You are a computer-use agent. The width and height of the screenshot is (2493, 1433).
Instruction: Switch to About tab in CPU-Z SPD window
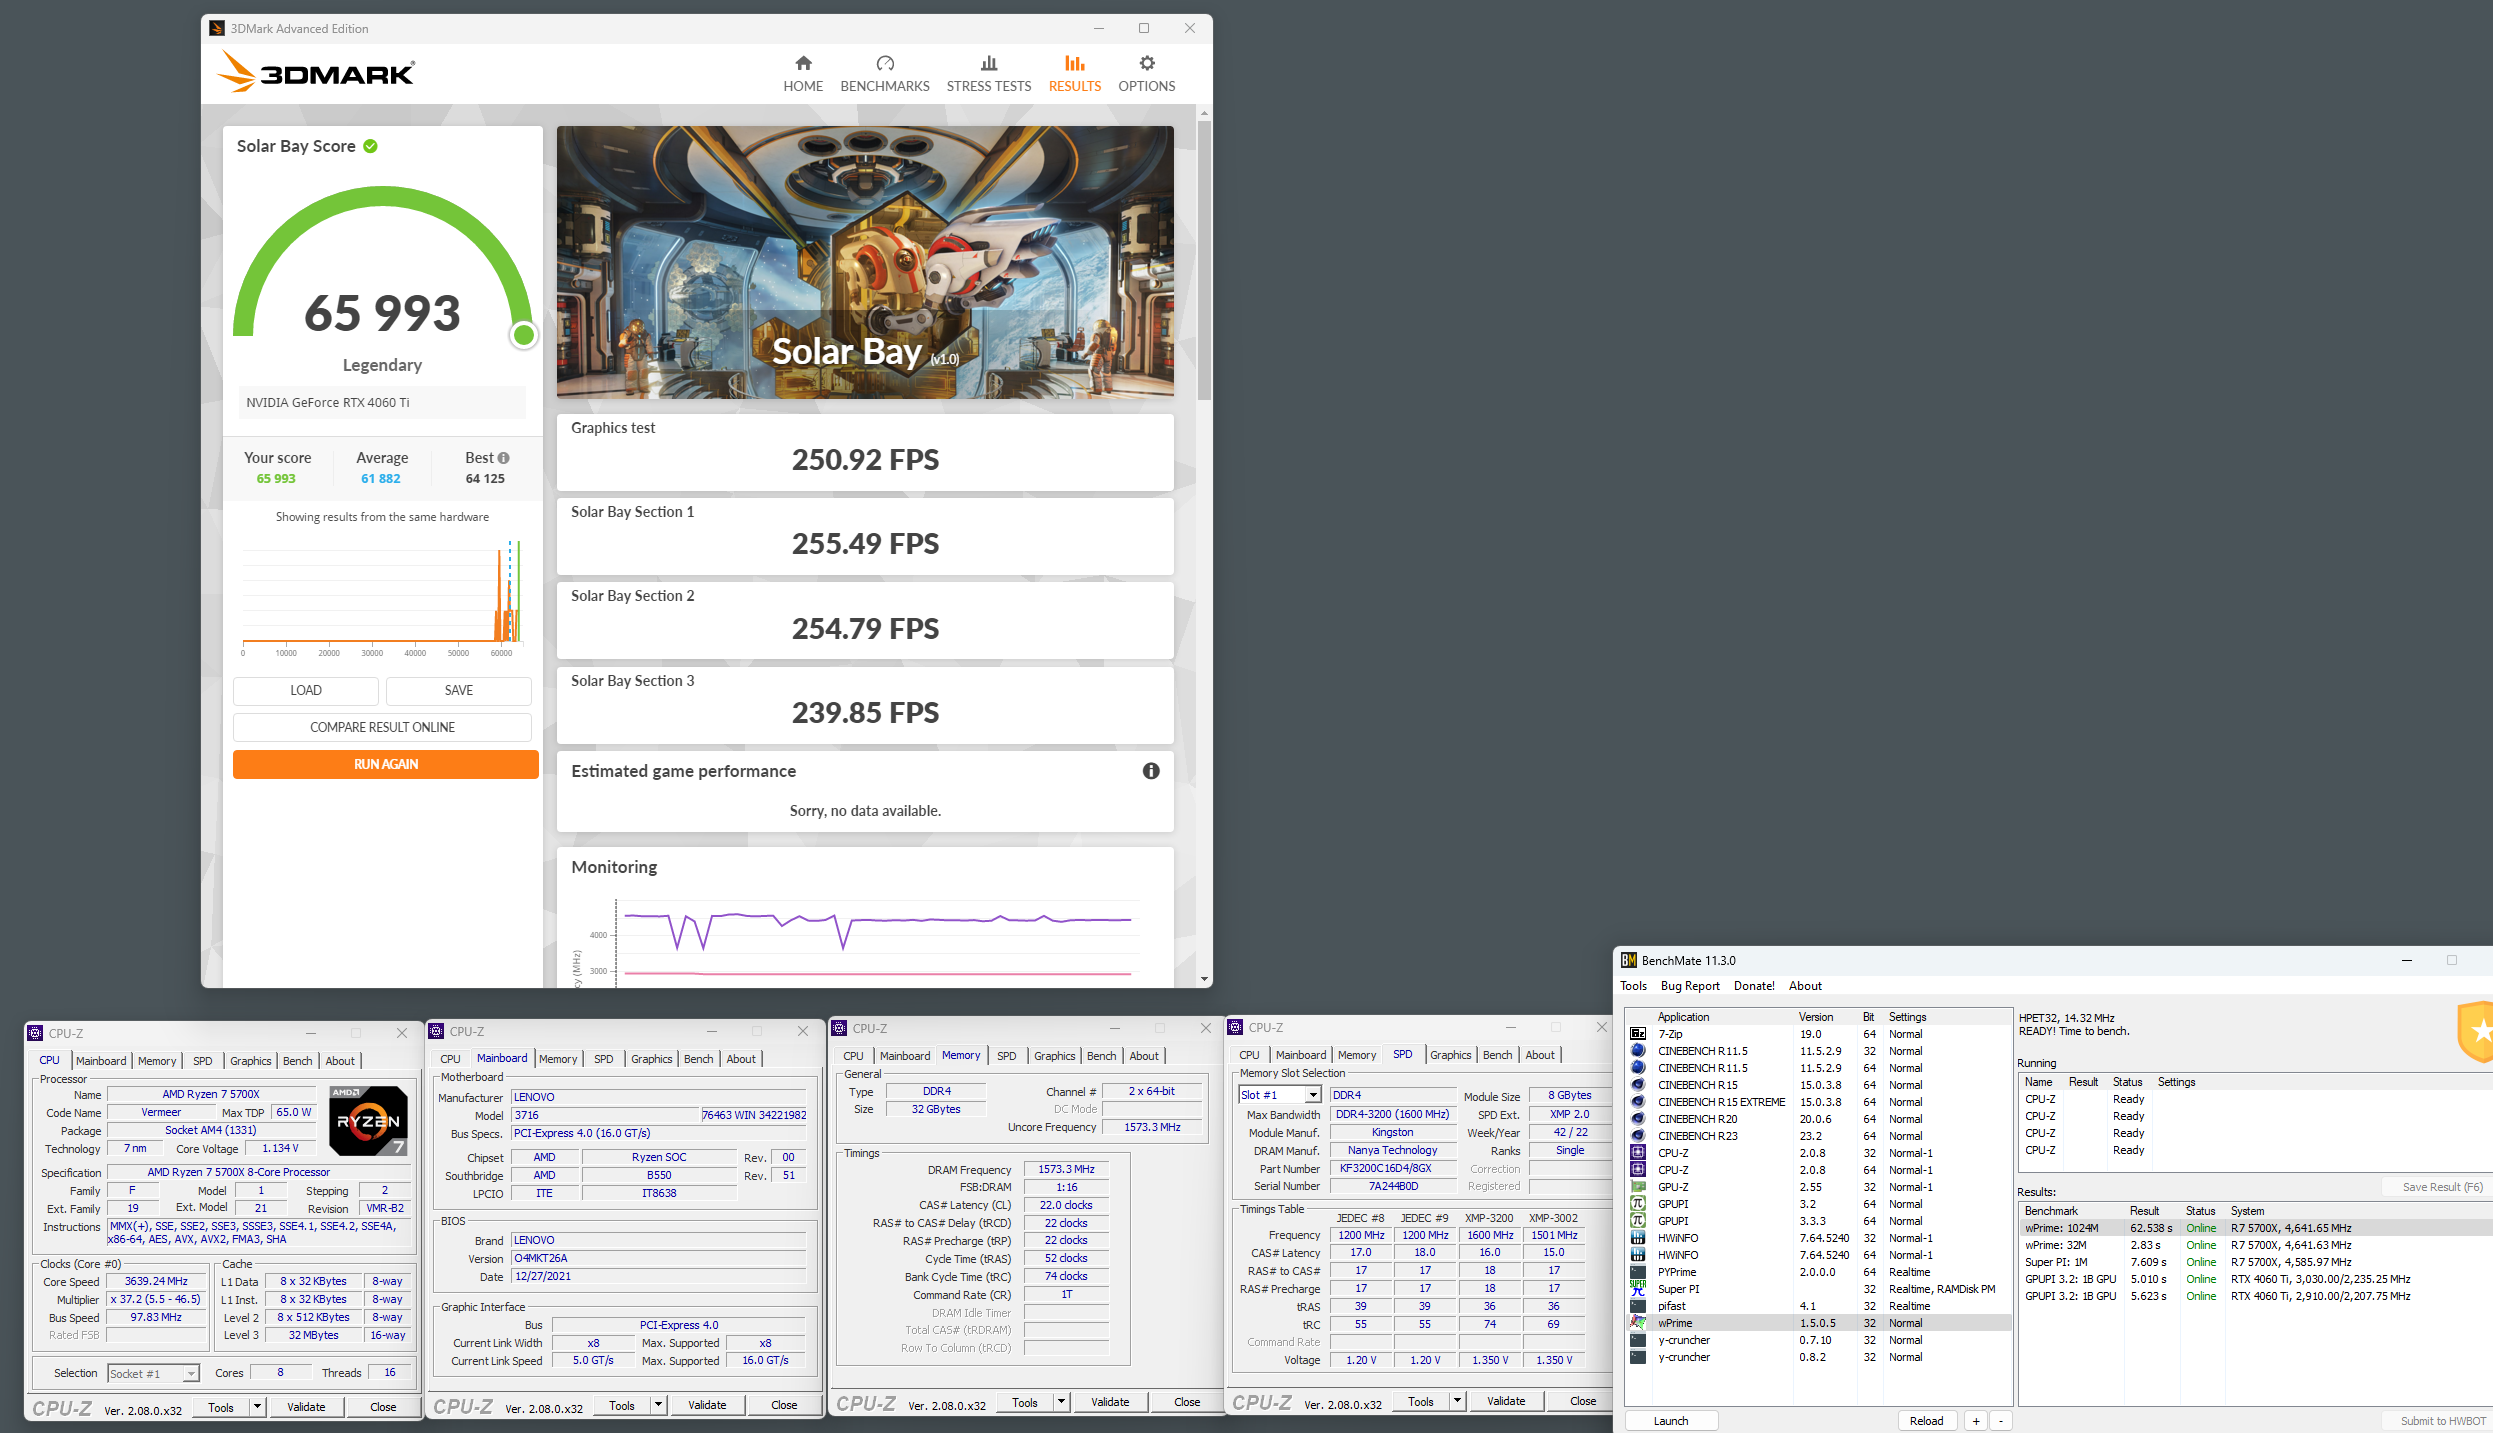tap(1540, 1055)
